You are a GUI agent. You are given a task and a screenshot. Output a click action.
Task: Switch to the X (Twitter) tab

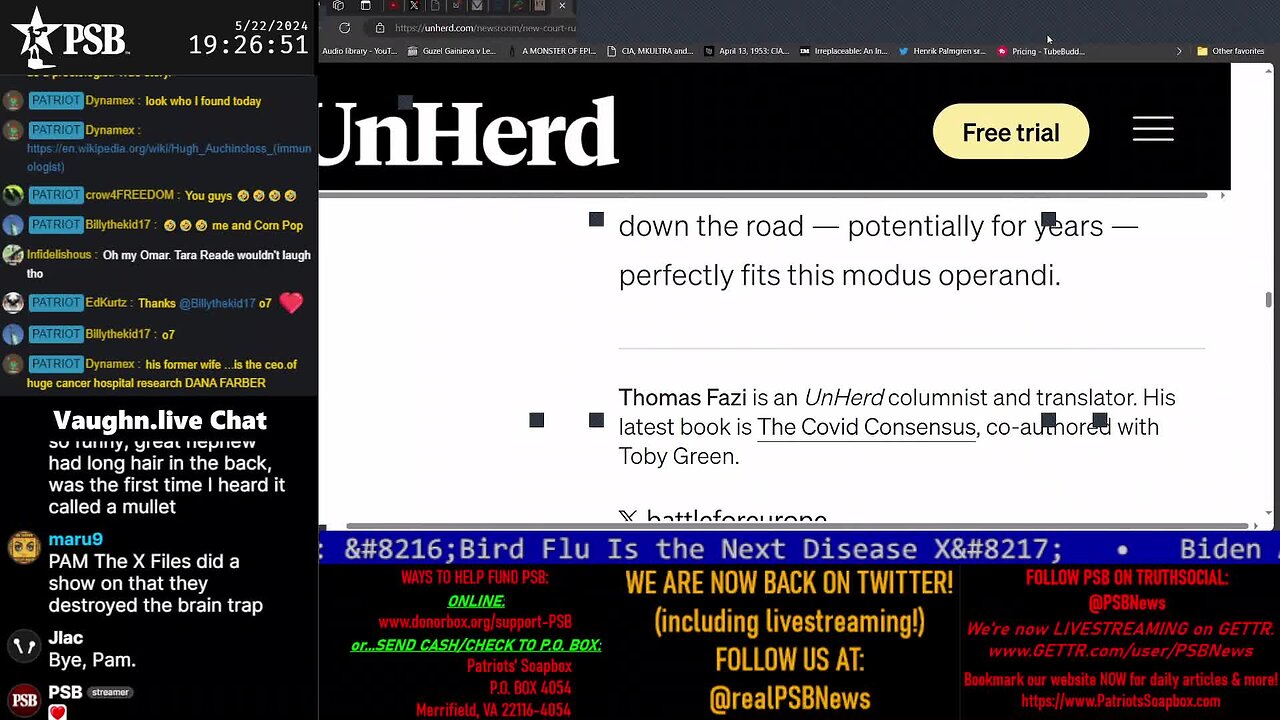pos(414,6)
